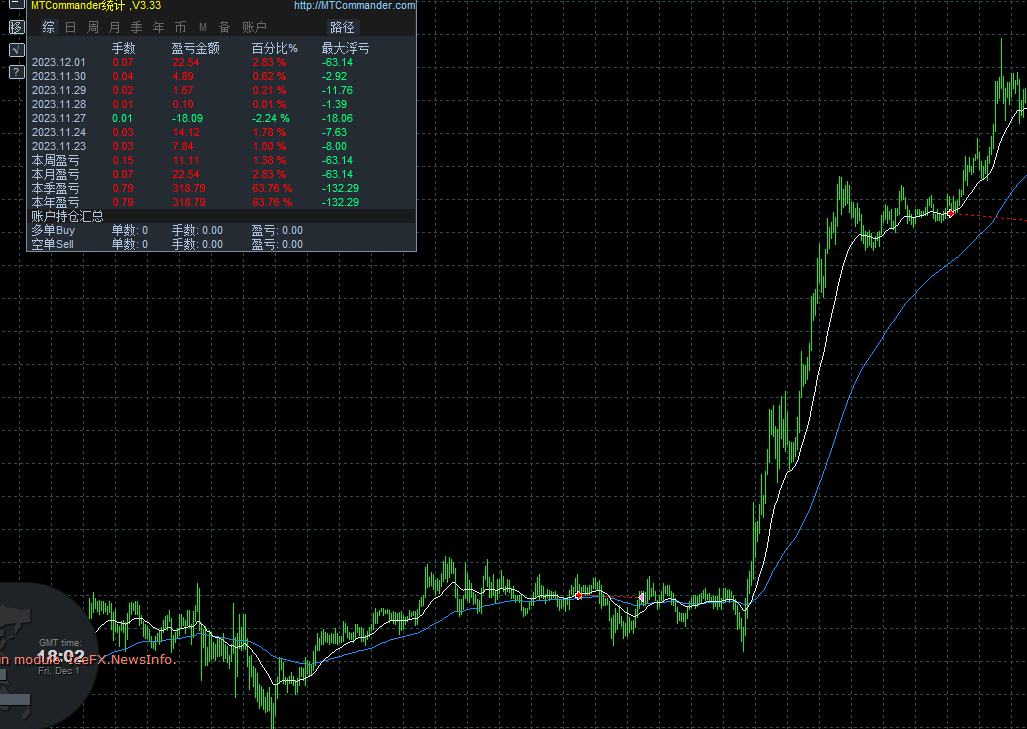Switch to the 备 tab

pos(225,27)
